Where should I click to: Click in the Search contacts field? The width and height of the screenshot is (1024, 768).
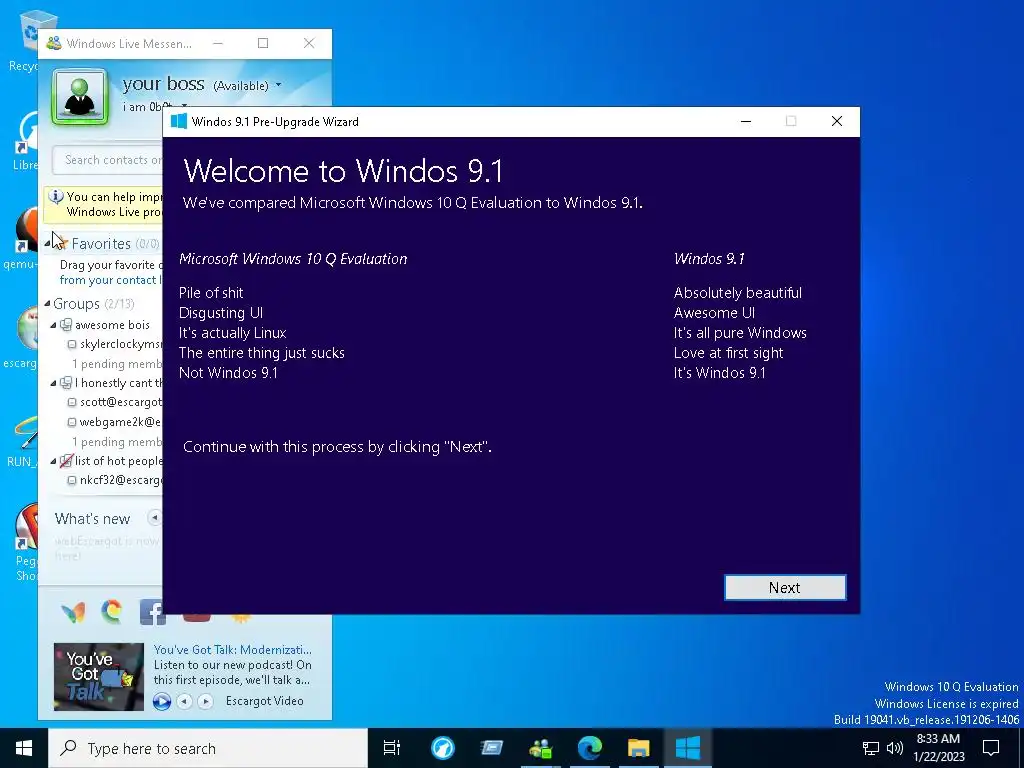coord(108,160)
